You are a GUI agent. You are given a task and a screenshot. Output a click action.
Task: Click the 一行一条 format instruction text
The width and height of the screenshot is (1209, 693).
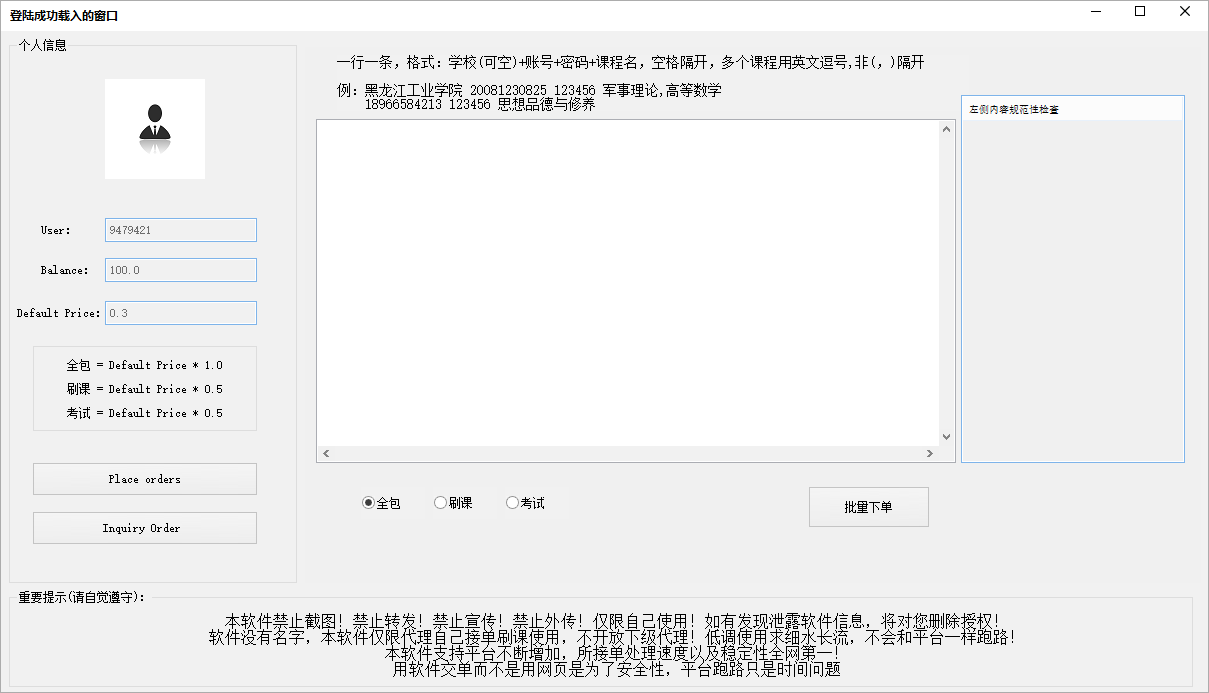pos(631,62)
